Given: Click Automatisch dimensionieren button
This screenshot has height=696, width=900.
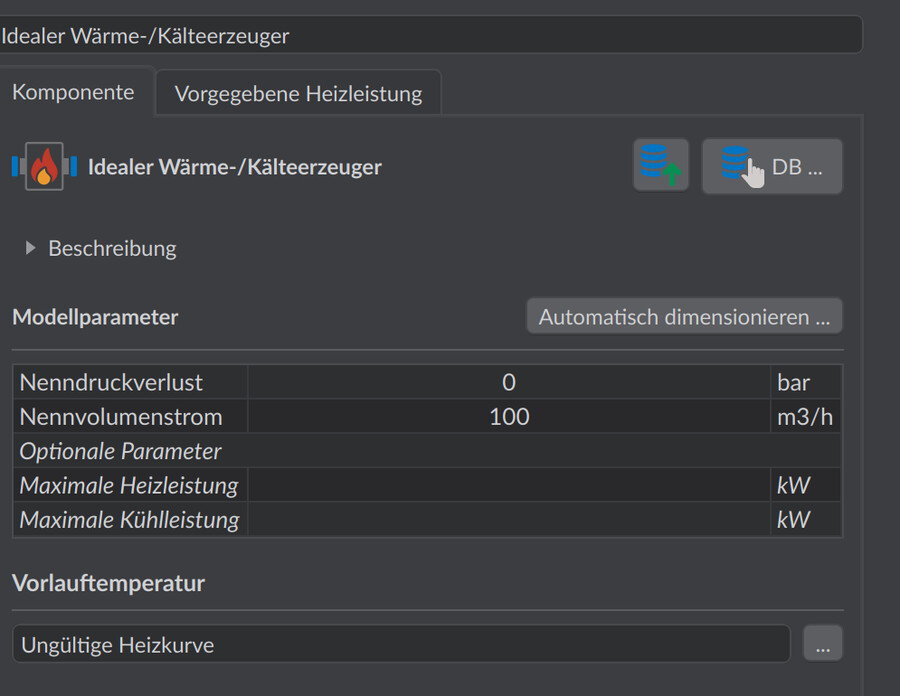Looking at the screenshot, I should tap(684, 317).
